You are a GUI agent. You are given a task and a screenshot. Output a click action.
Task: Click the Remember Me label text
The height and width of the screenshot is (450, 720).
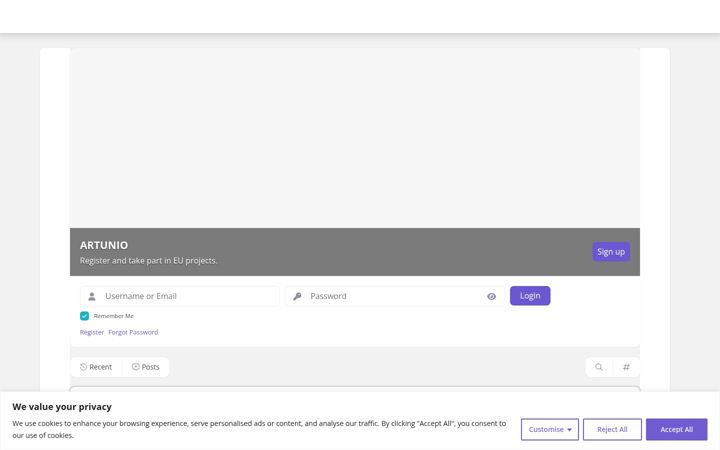(x=113, y=316)
